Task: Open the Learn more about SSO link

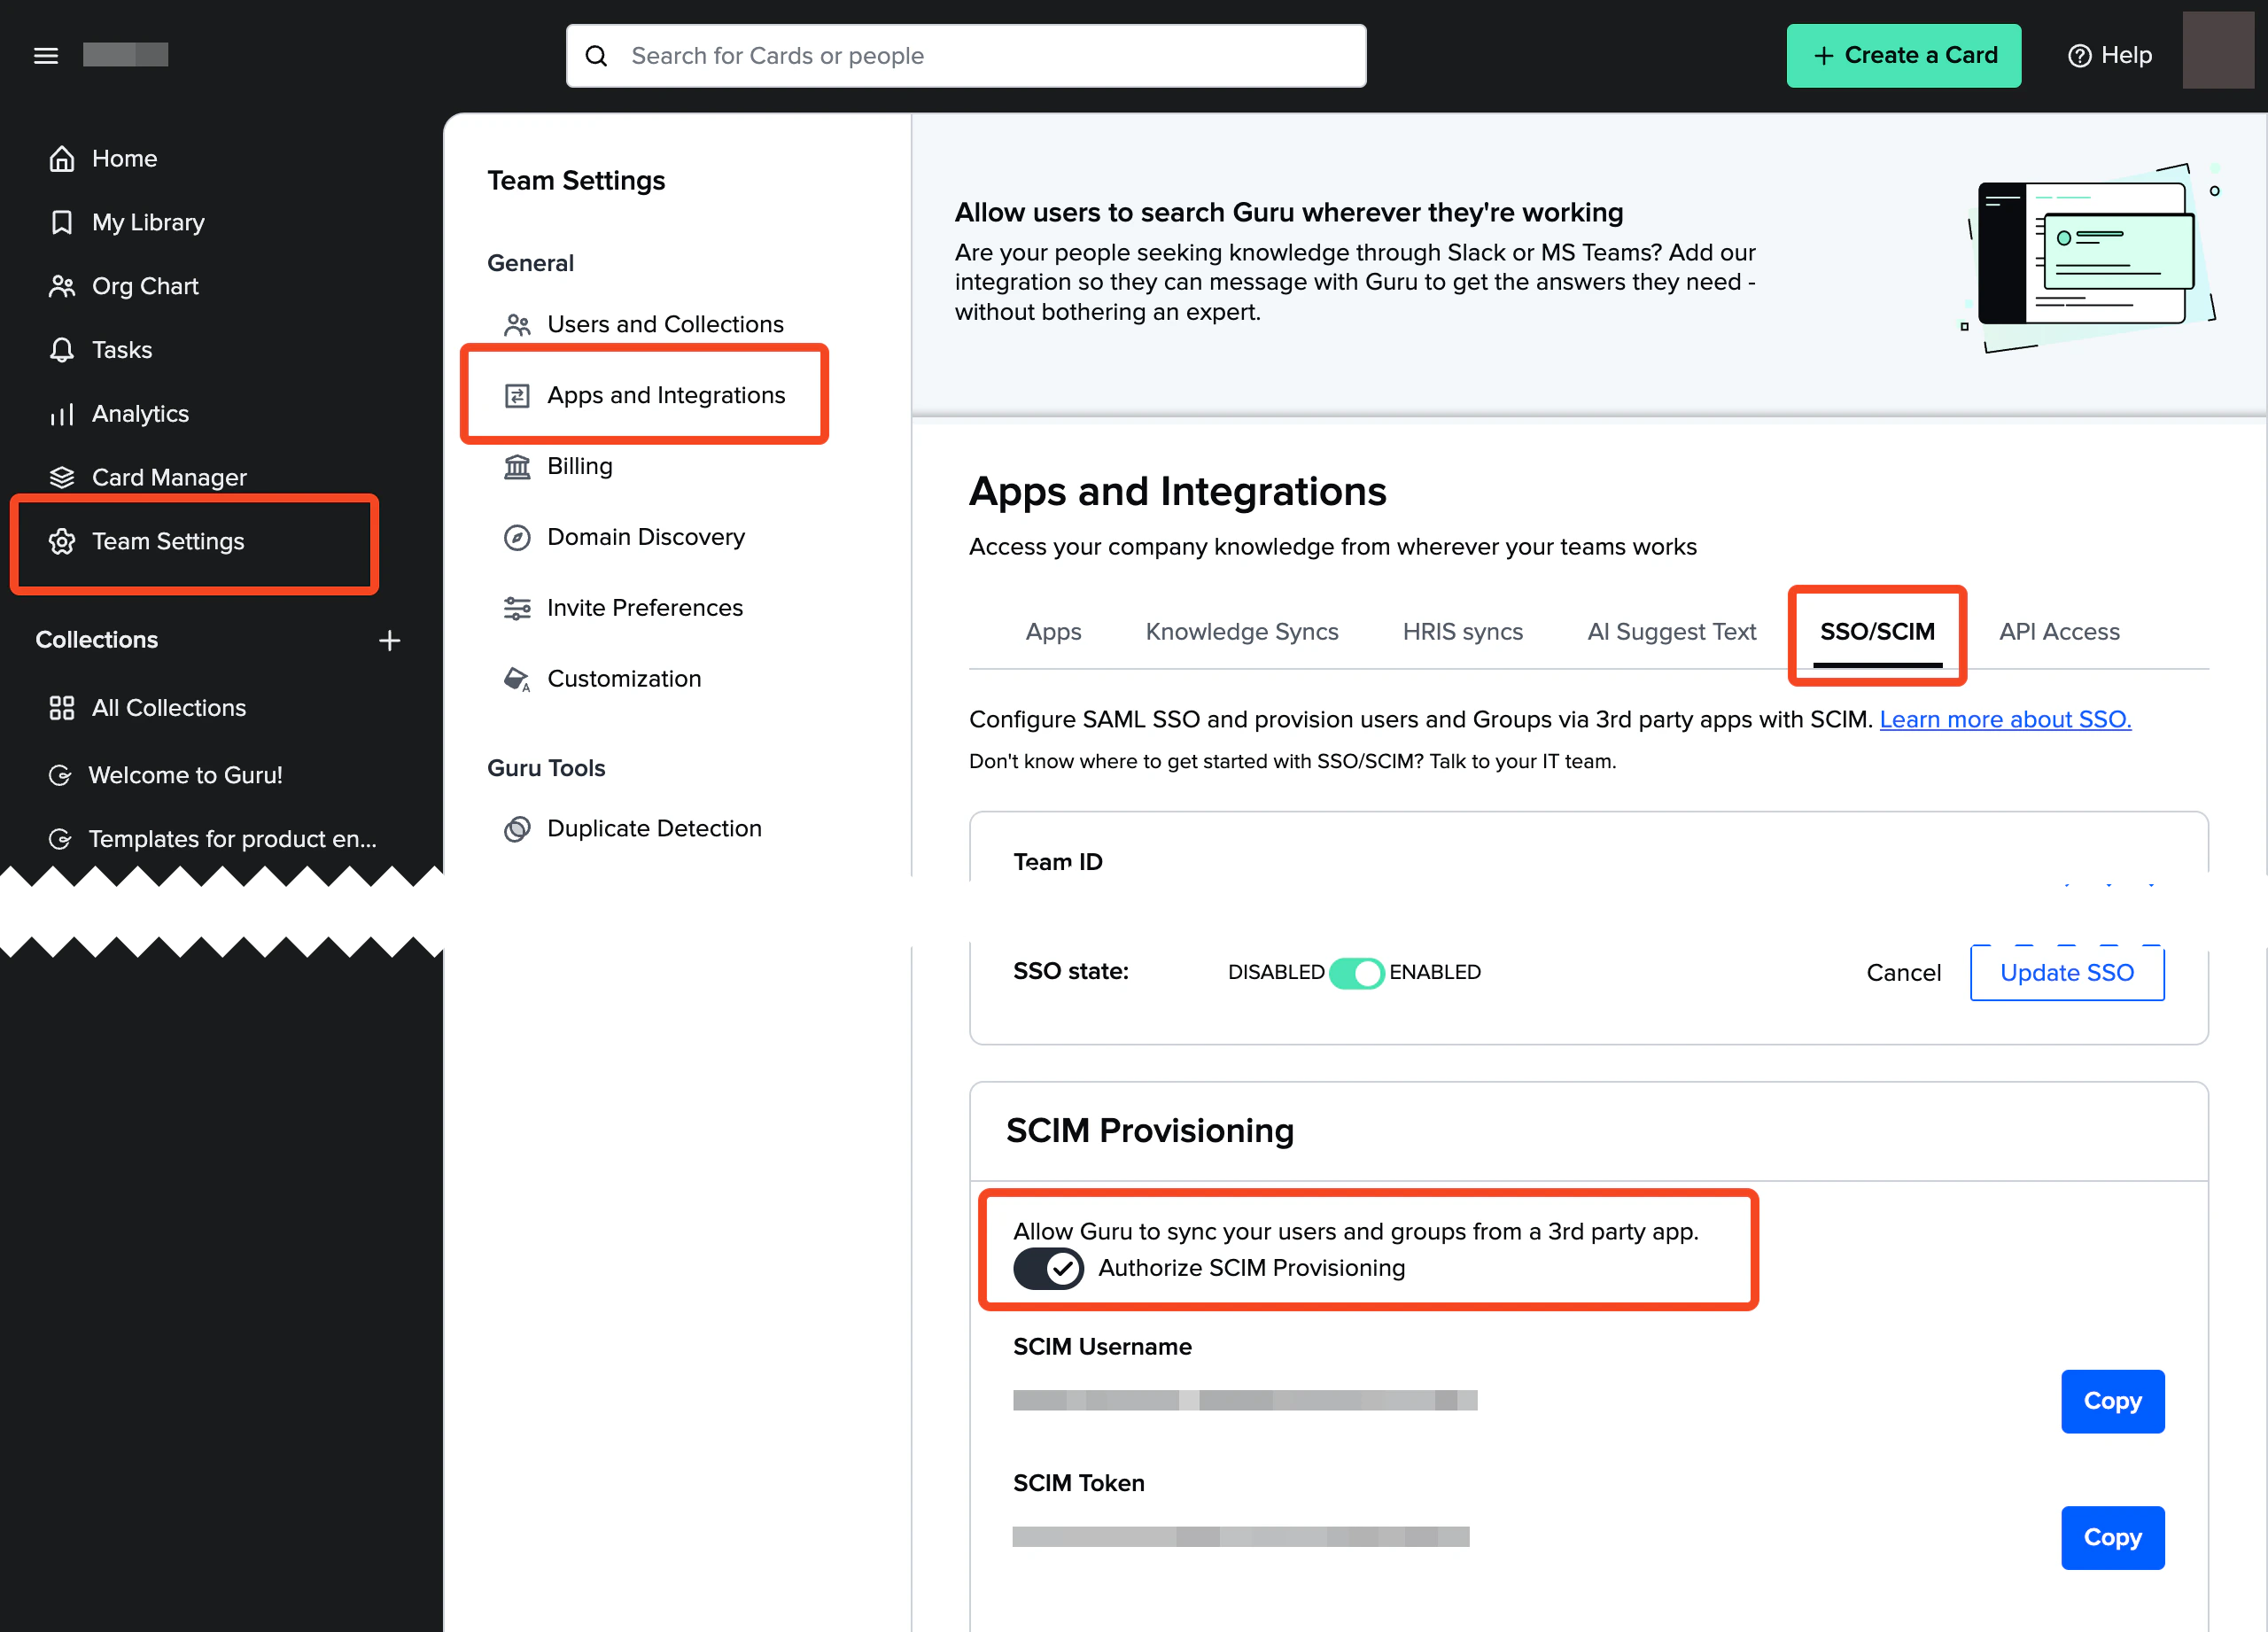Action: click(2005, 720)
